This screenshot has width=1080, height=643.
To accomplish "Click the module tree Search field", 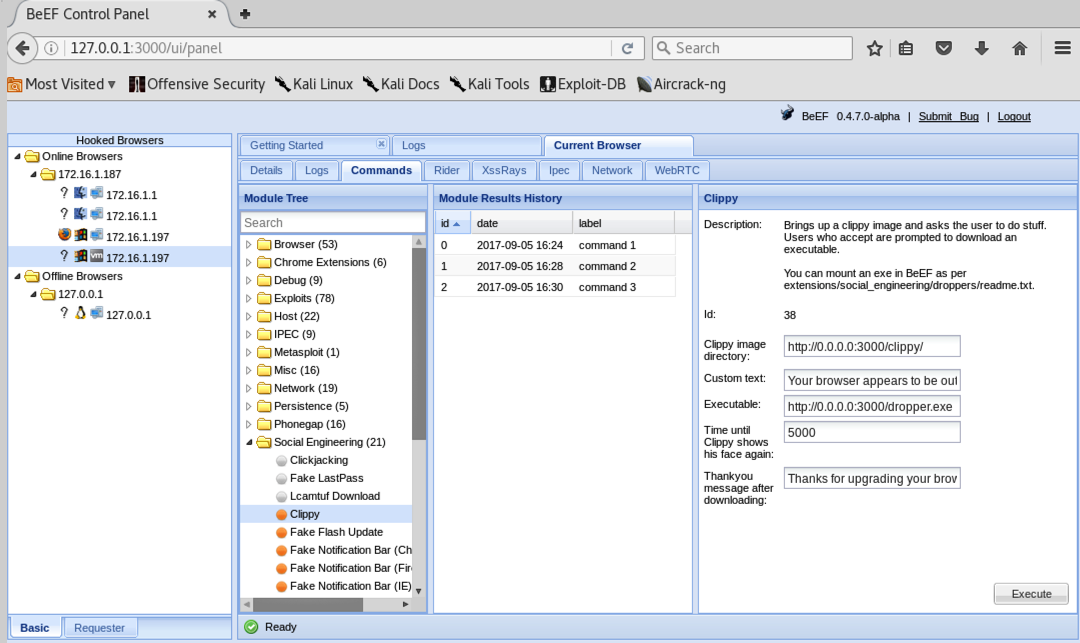I will tap(333, 223).
